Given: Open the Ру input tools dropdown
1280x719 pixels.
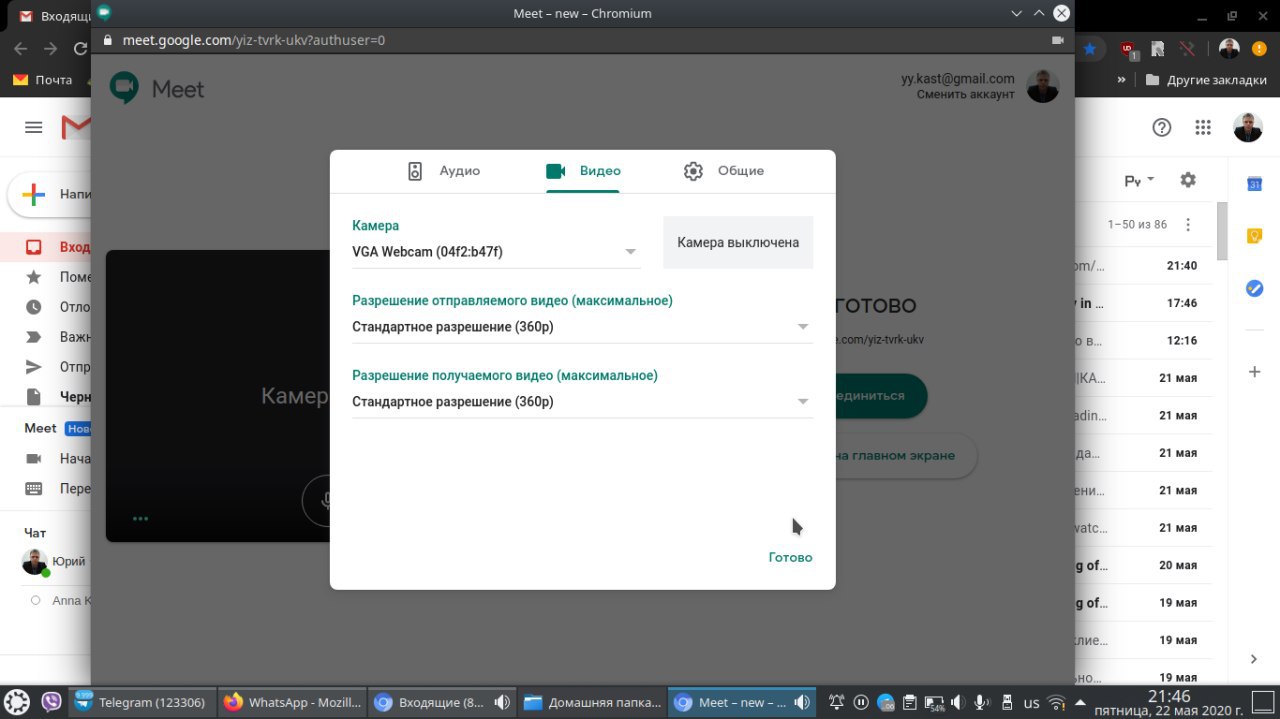Looking at the screenshot, I should [x=1139, y=181].
